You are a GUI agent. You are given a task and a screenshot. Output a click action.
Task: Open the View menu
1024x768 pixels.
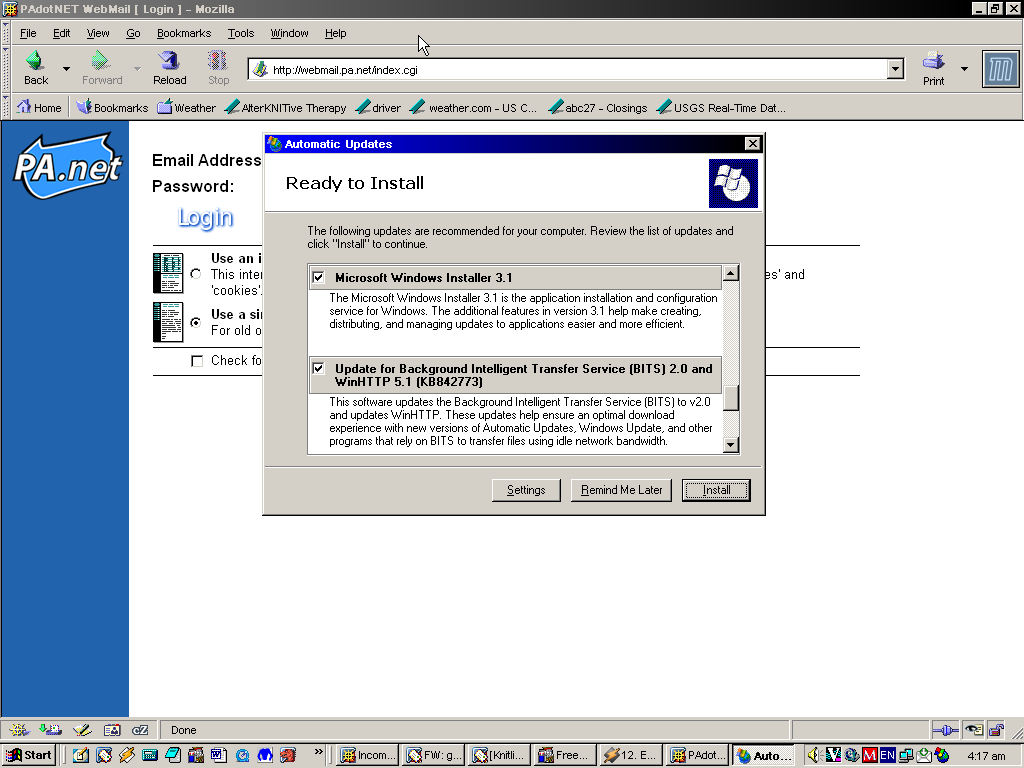[98, 33]
